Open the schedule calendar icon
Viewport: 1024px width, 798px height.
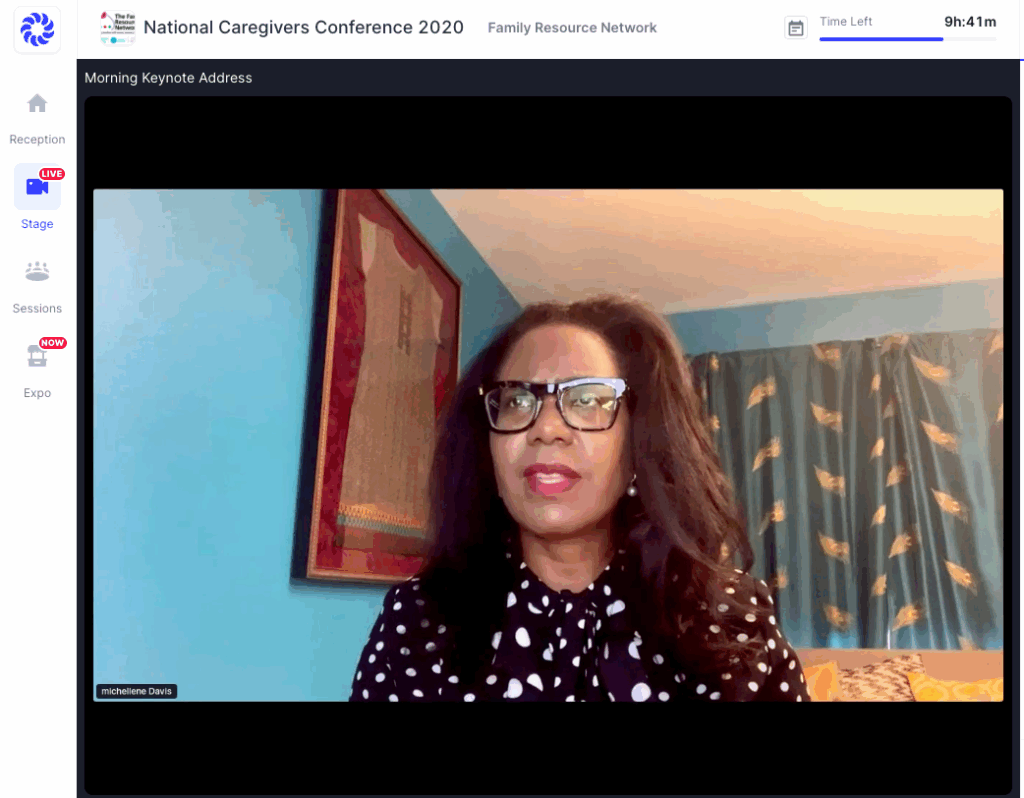[796, 28]
